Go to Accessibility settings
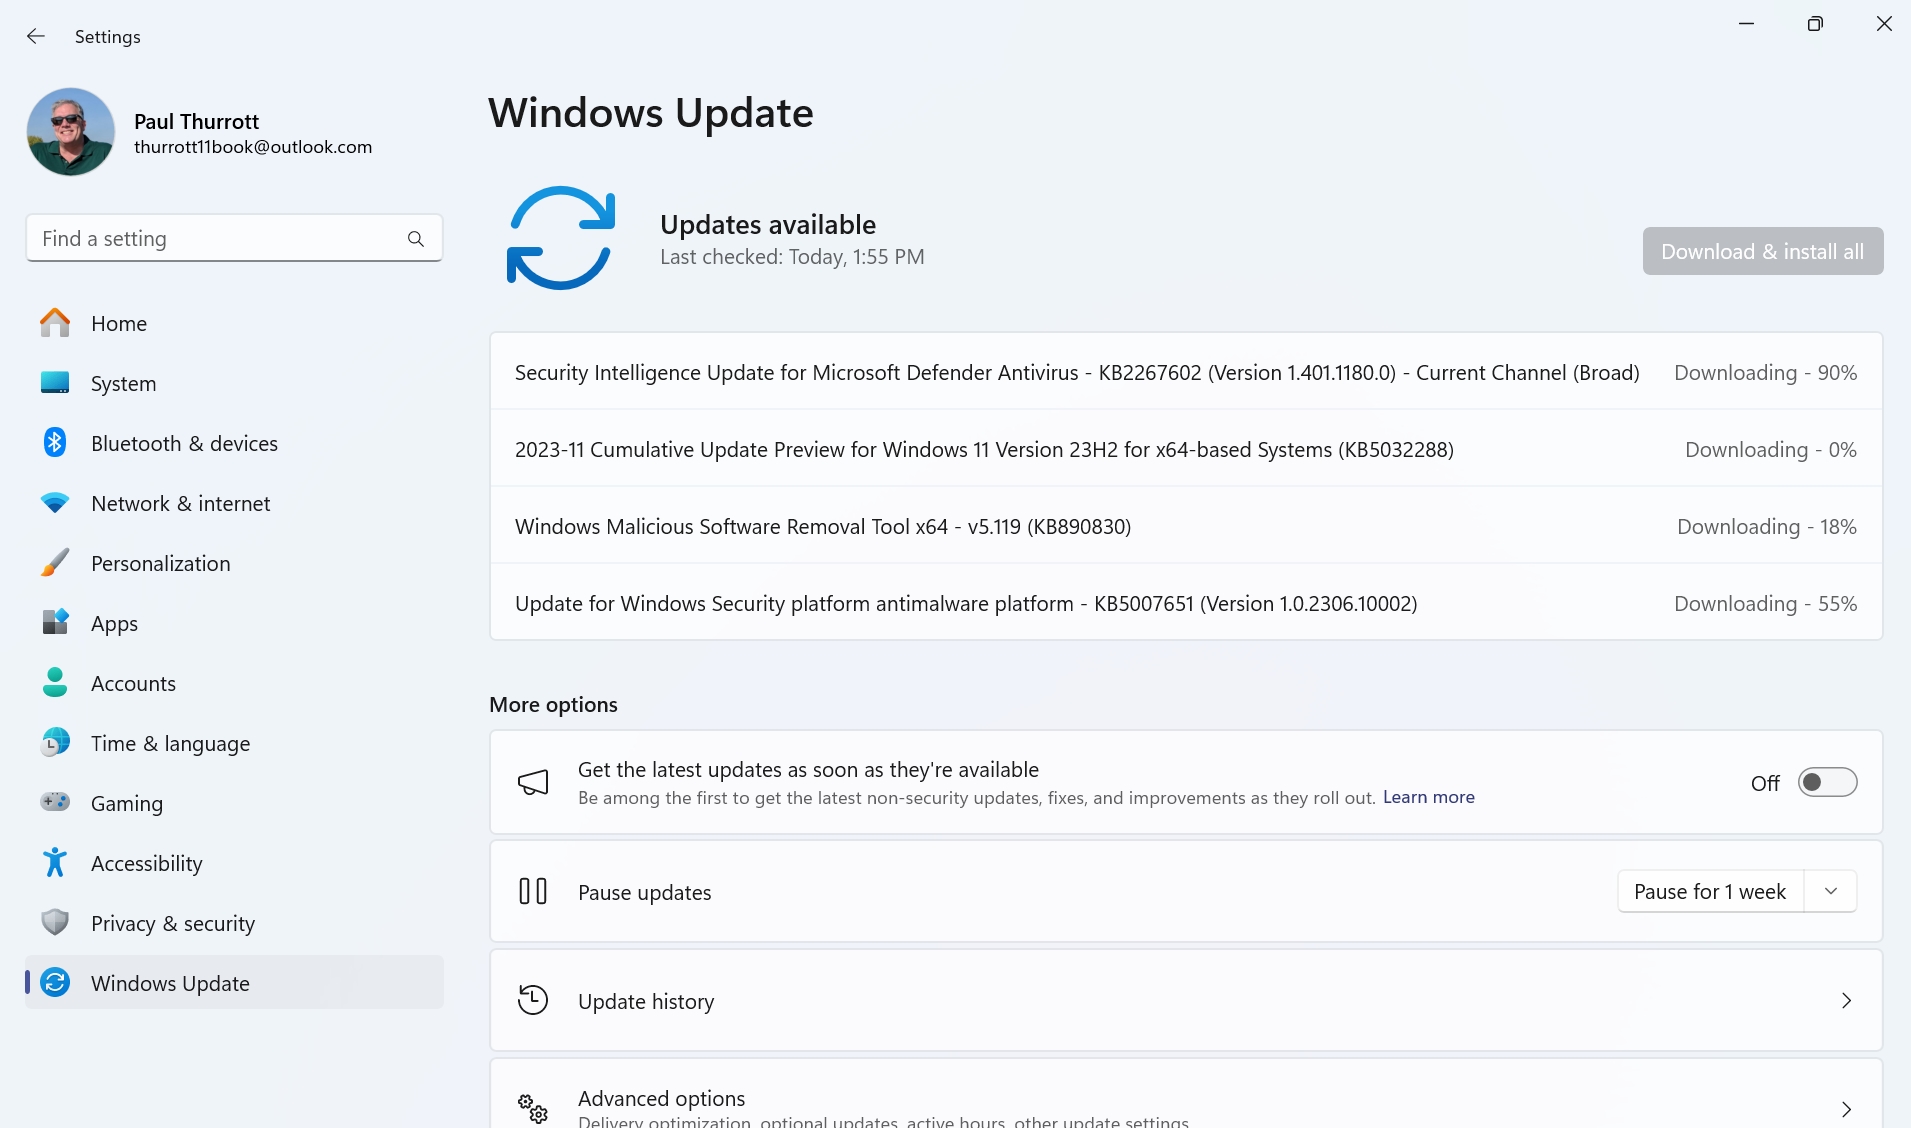Screen dimensions: 1911x1128 tap(234, 863)
